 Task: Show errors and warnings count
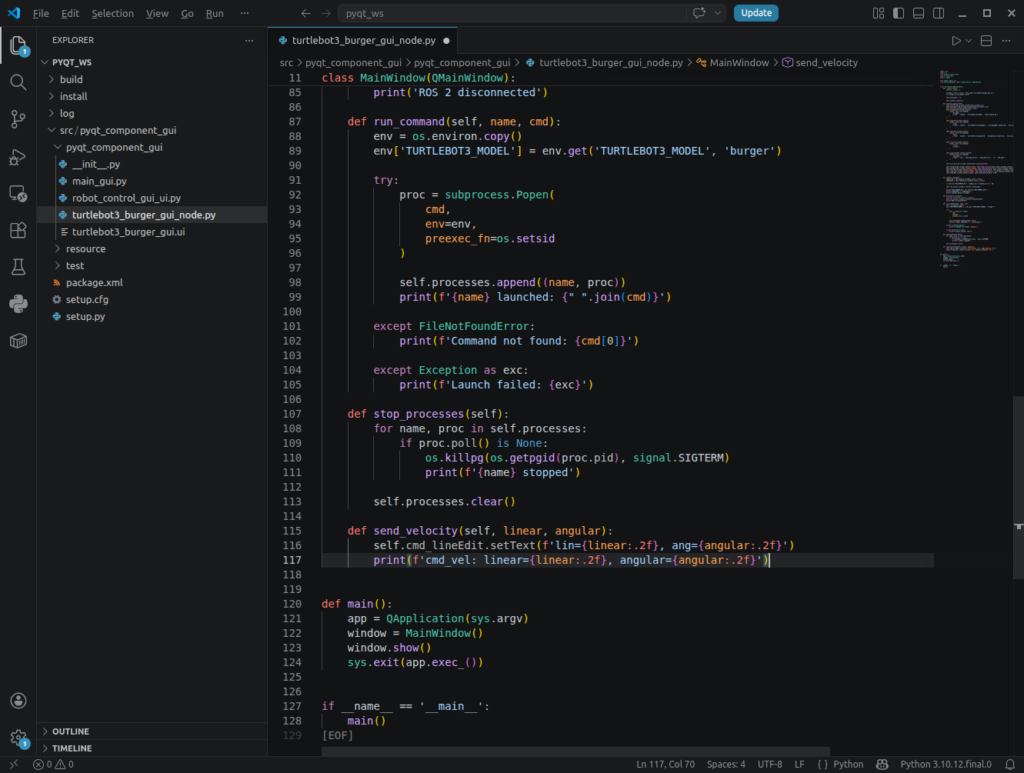point(54,765)
